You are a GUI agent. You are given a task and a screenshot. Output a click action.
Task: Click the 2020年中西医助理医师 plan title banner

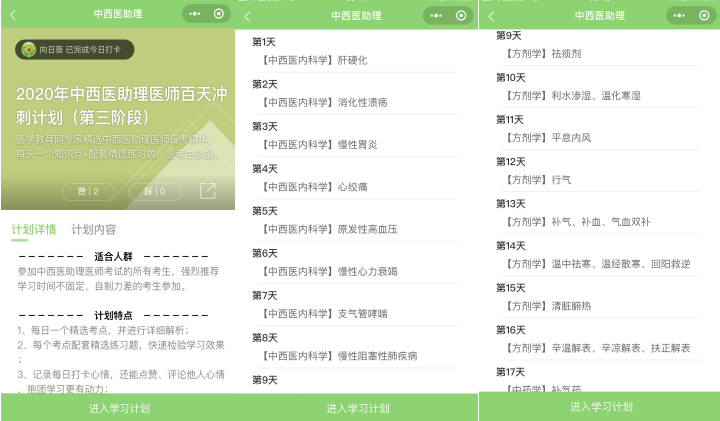pyautogui.click(x=117, y=105)
